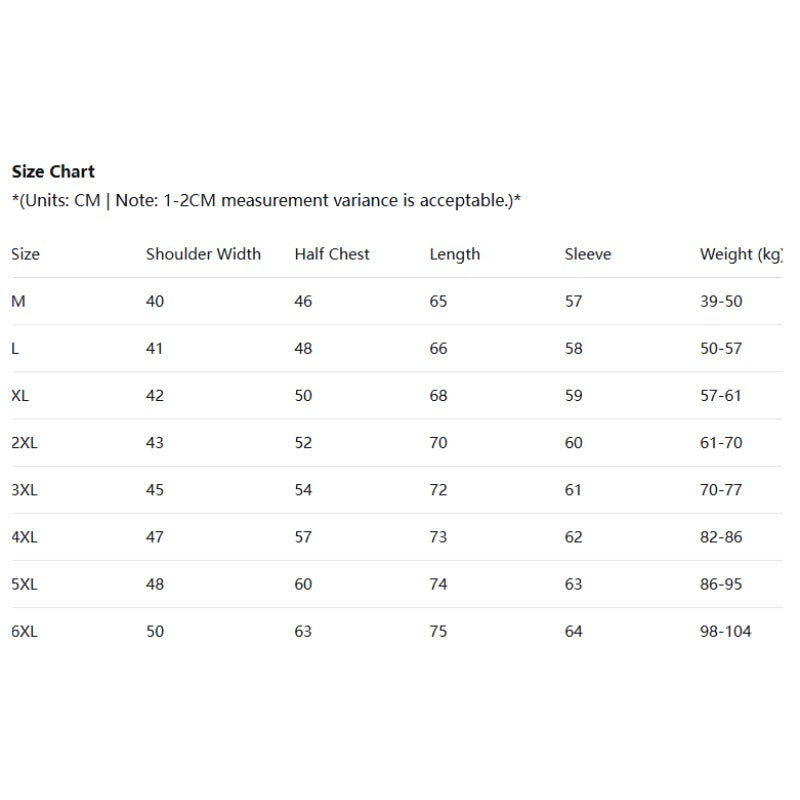Select the M size row label
800x800 pixels.
tap(18, 301)
